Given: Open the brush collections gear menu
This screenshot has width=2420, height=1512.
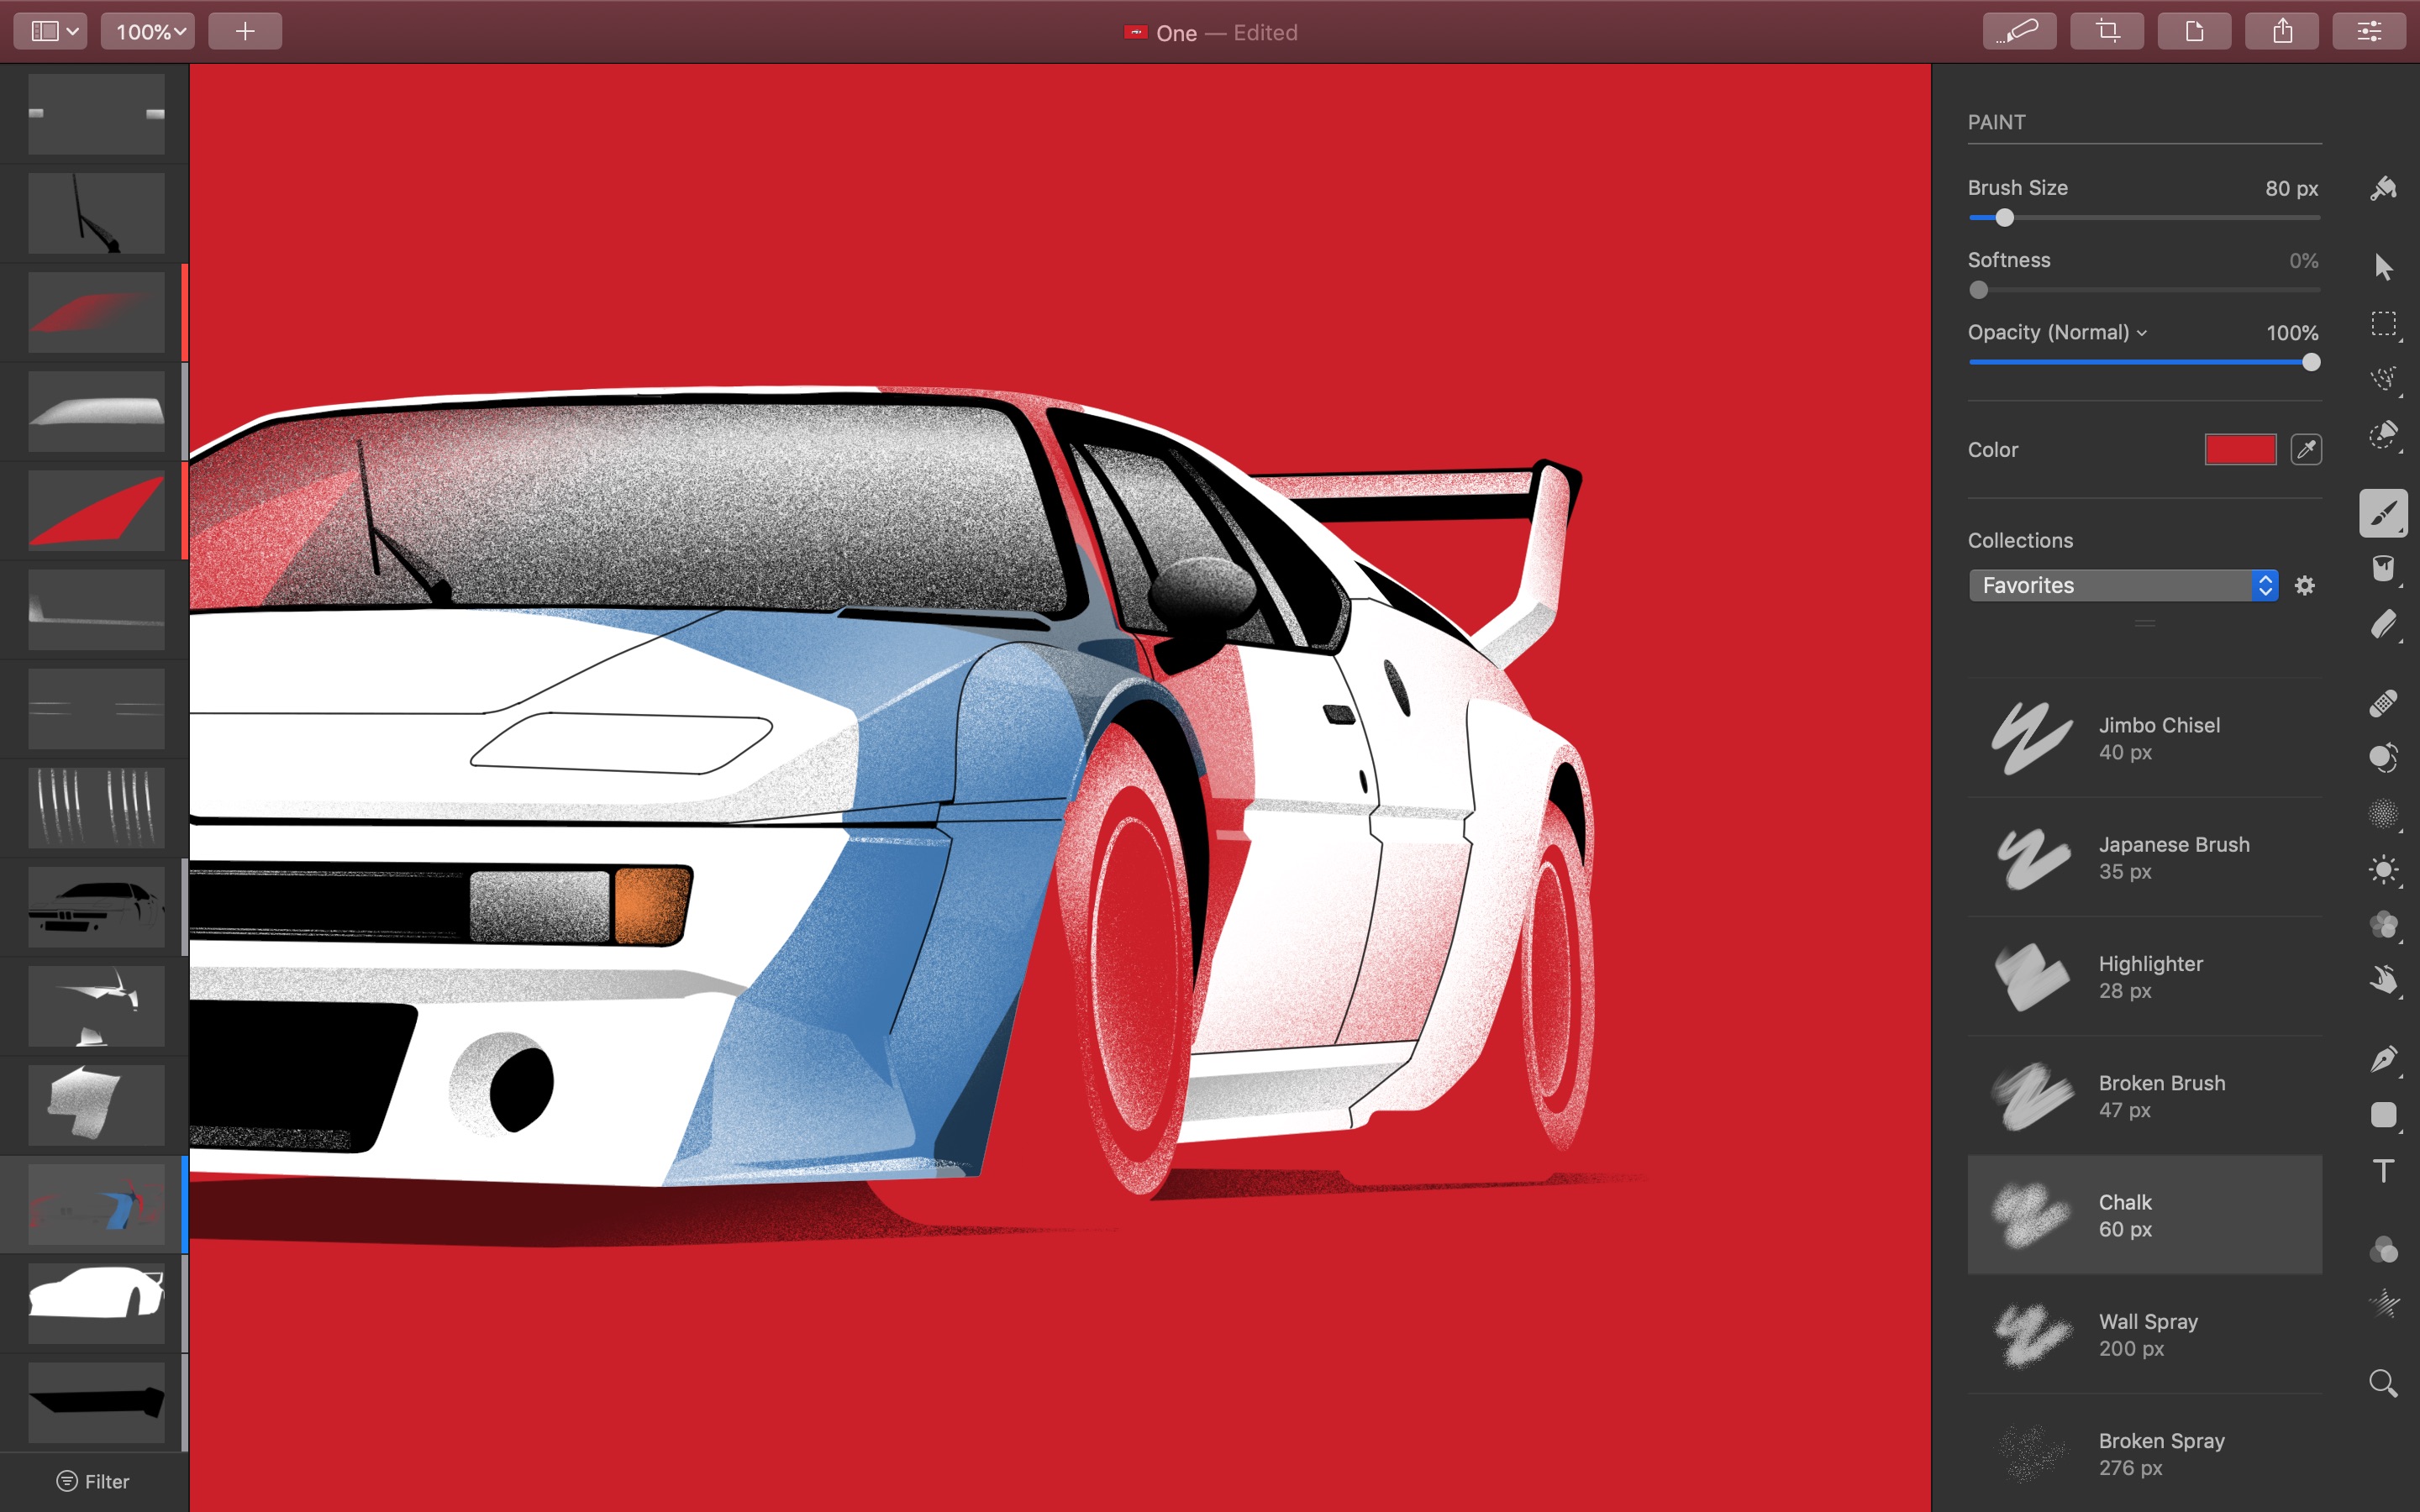Looking at the screenshot, I should [2305, 585].
